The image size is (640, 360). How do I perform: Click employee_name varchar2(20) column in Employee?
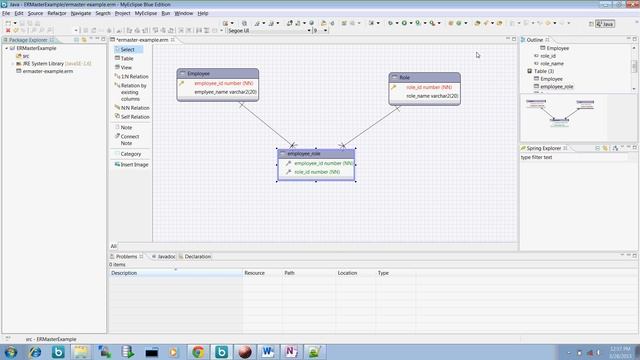pos(225,92)
